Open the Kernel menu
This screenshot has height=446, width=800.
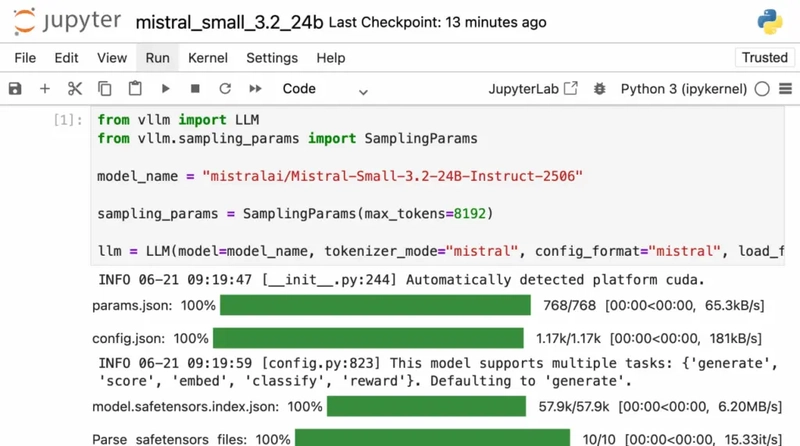click(x=208, y=58)
